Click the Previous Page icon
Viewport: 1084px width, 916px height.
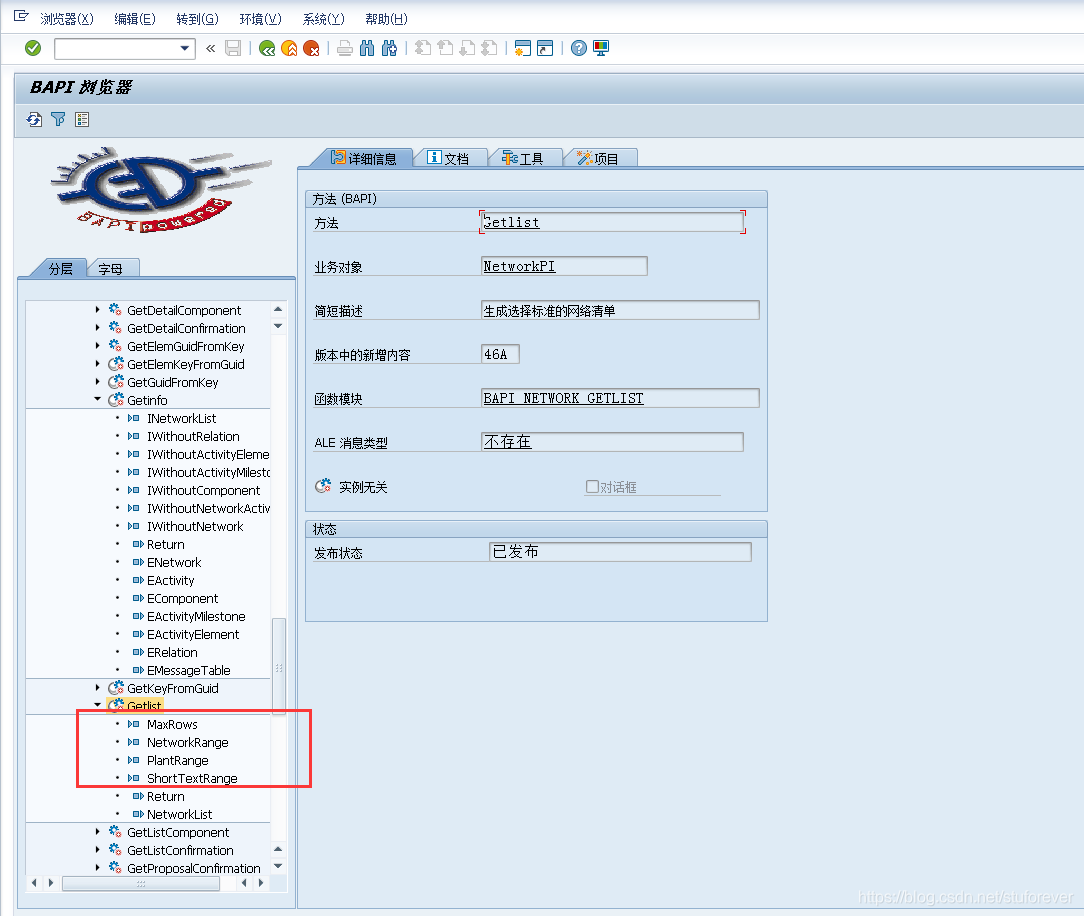click(445, 48)
